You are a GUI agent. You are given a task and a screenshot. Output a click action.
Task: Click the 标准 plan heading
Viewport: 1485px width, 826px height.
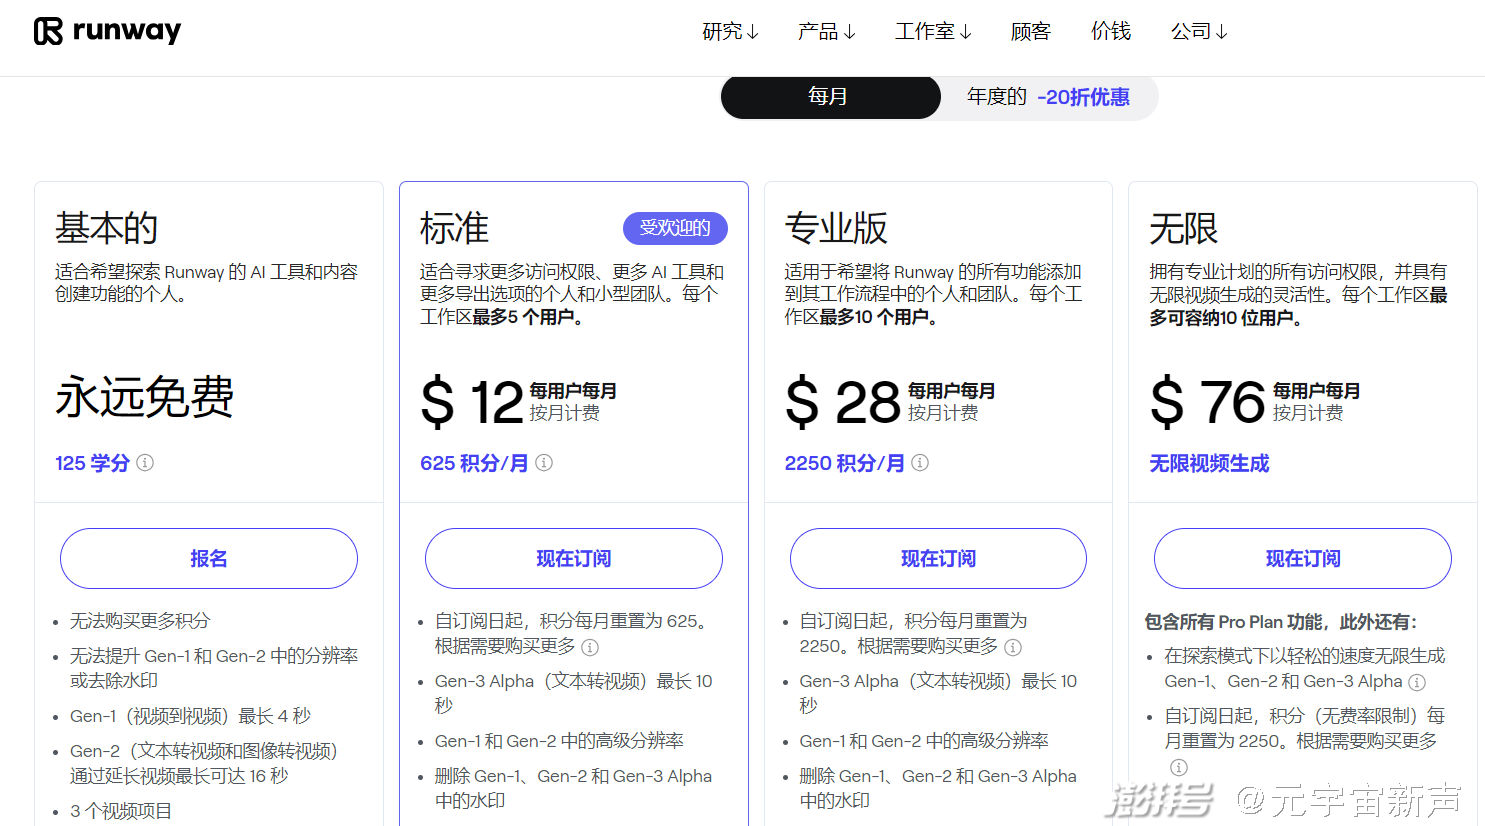454,228
